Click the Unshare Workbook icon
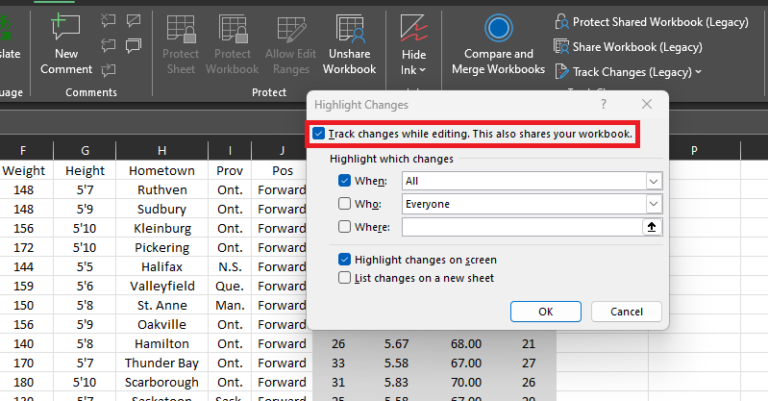 click(349, 28)
